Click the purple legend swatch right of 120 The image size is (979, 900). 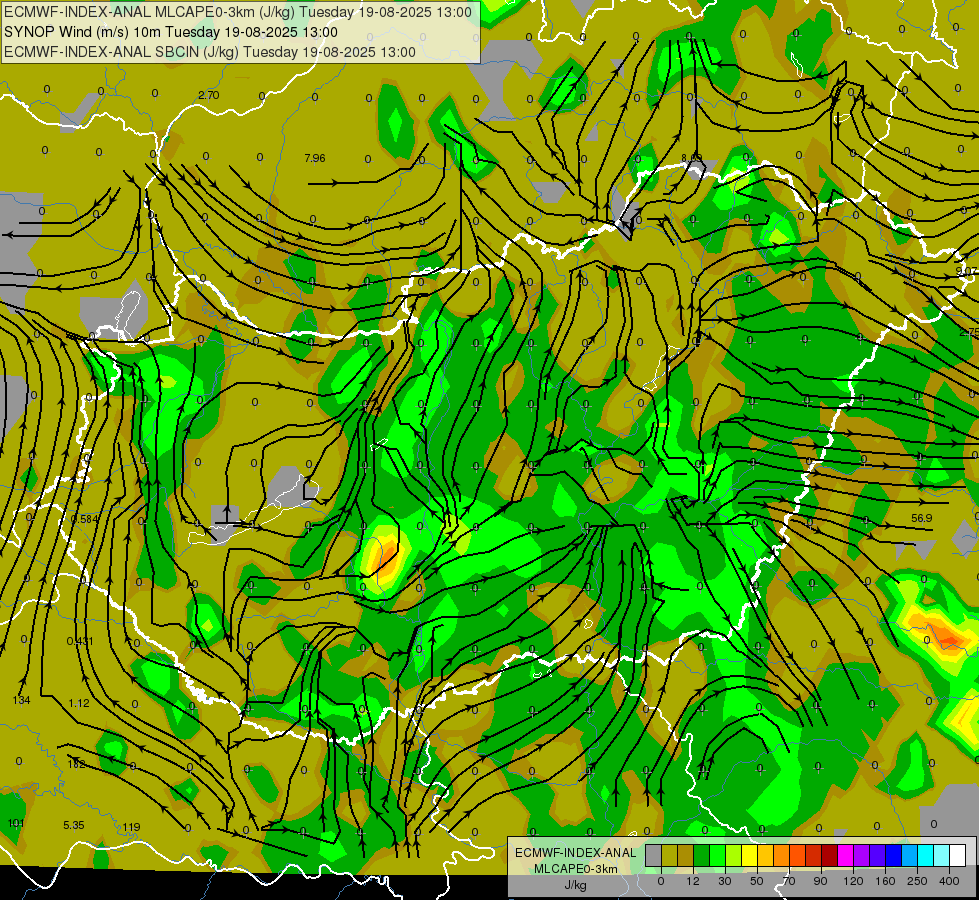(862, 855)
